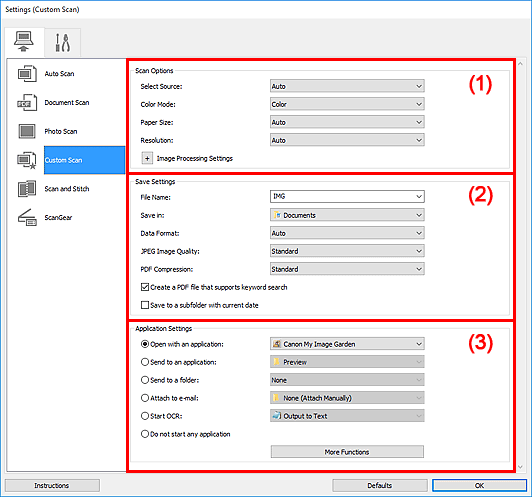
Task: Open the Color Mode dropdown
Action: [x=347, y=104]
